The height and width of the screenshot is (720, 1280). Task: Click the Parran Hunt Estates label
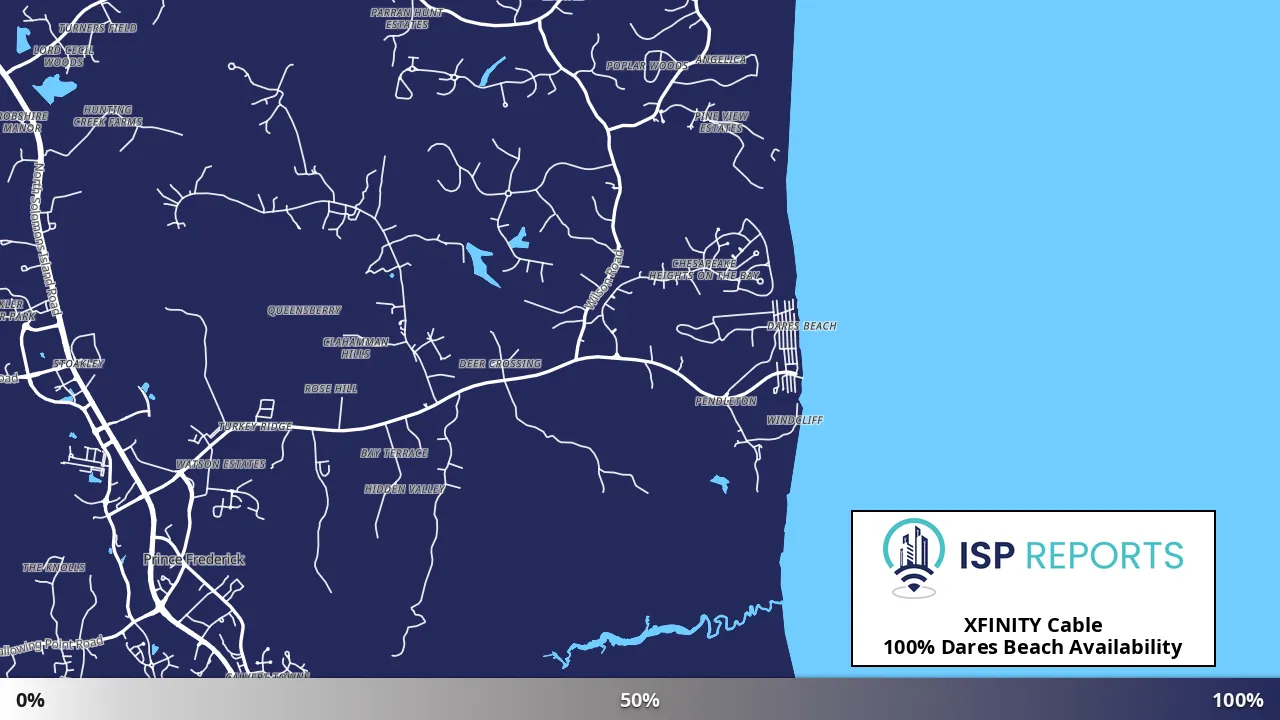pyautogui.click(x=406, y=18)
